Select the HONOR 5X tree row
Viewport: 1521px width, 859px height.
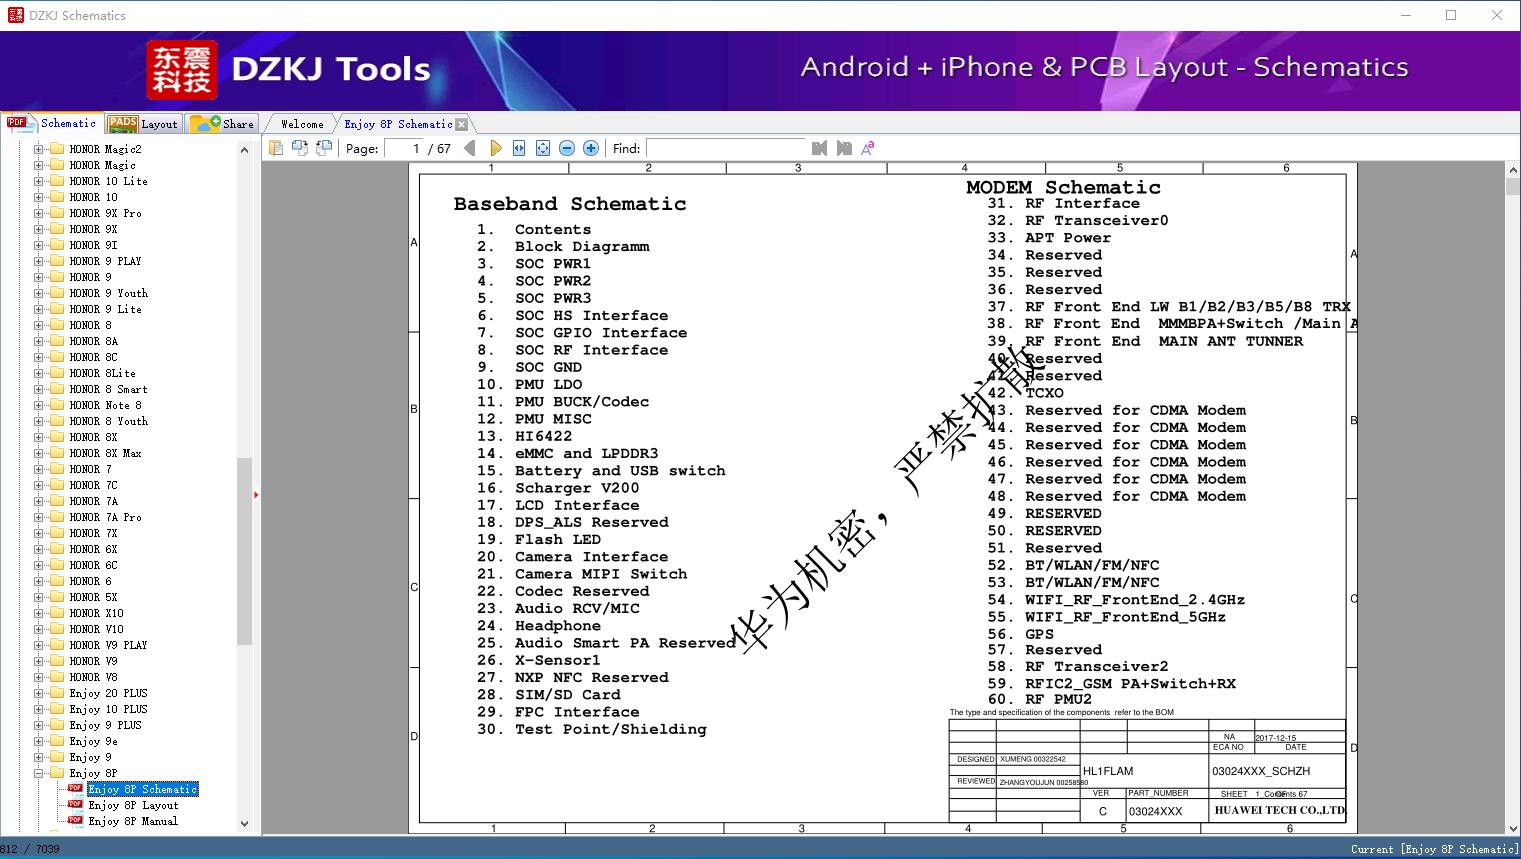pos(93,597)
